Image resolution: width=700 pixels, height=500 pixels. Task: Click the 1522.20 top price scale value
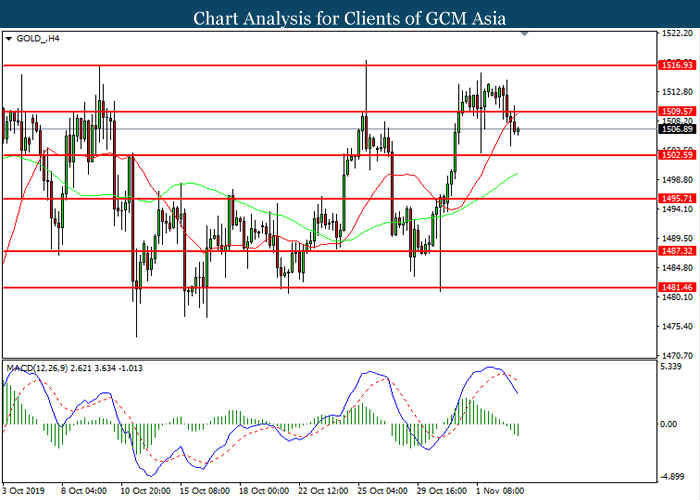coord(679,33)
